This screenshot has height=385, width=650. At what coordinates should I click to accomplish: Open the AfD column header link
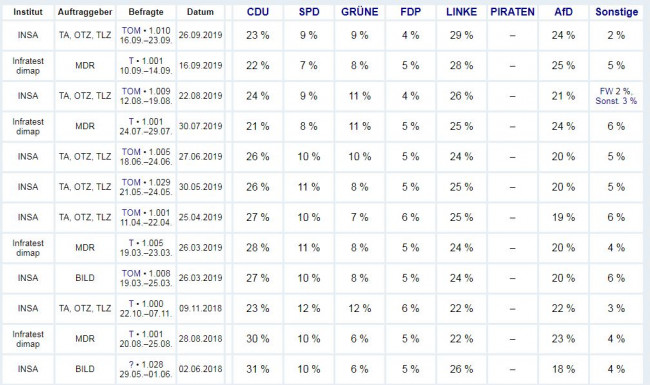[x=563, y=12]
